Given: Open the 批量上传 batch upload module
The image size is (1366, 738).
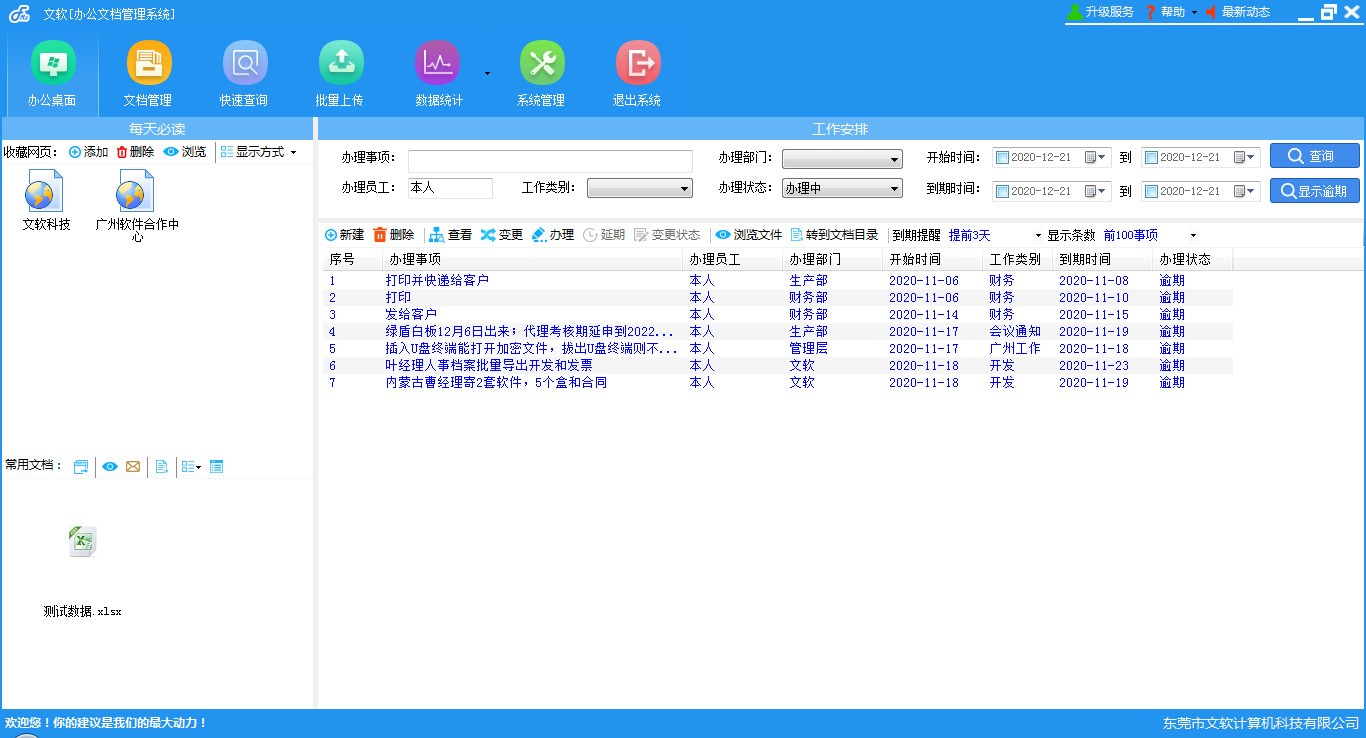Looking at the screenshot, I should [340, 74].
